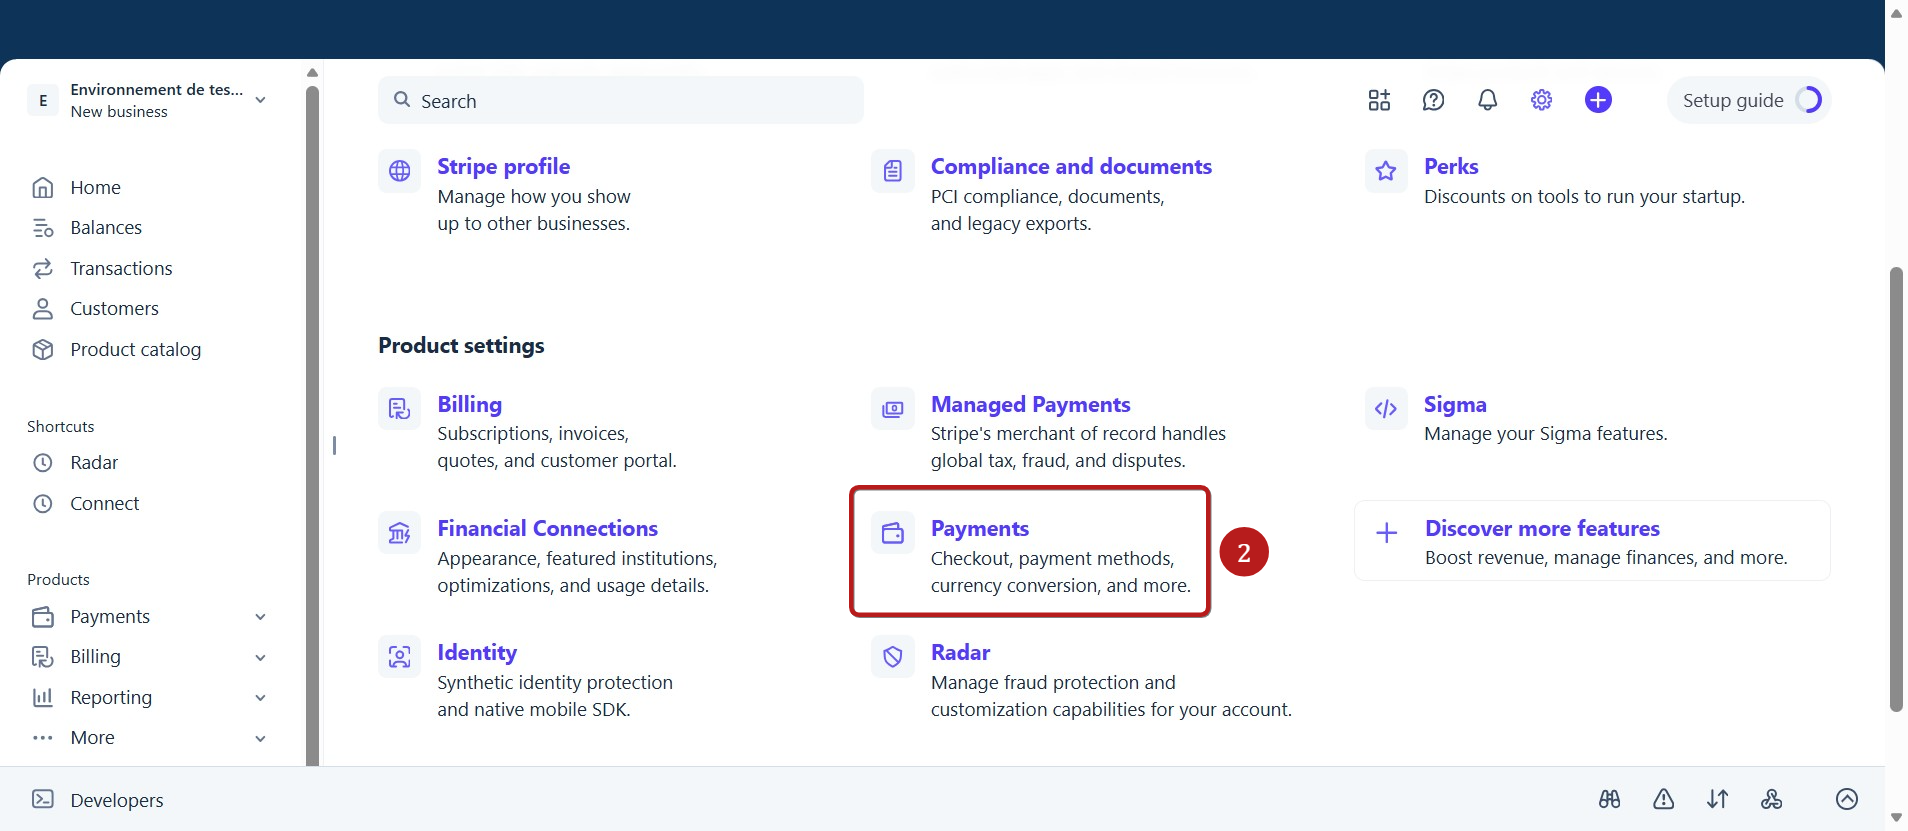Image resolution: width=1908 pixels, height=831 pixels.
Task: Click the Customers person icon in sidebar
Action: pyautogui.click(x=43, y=309)
